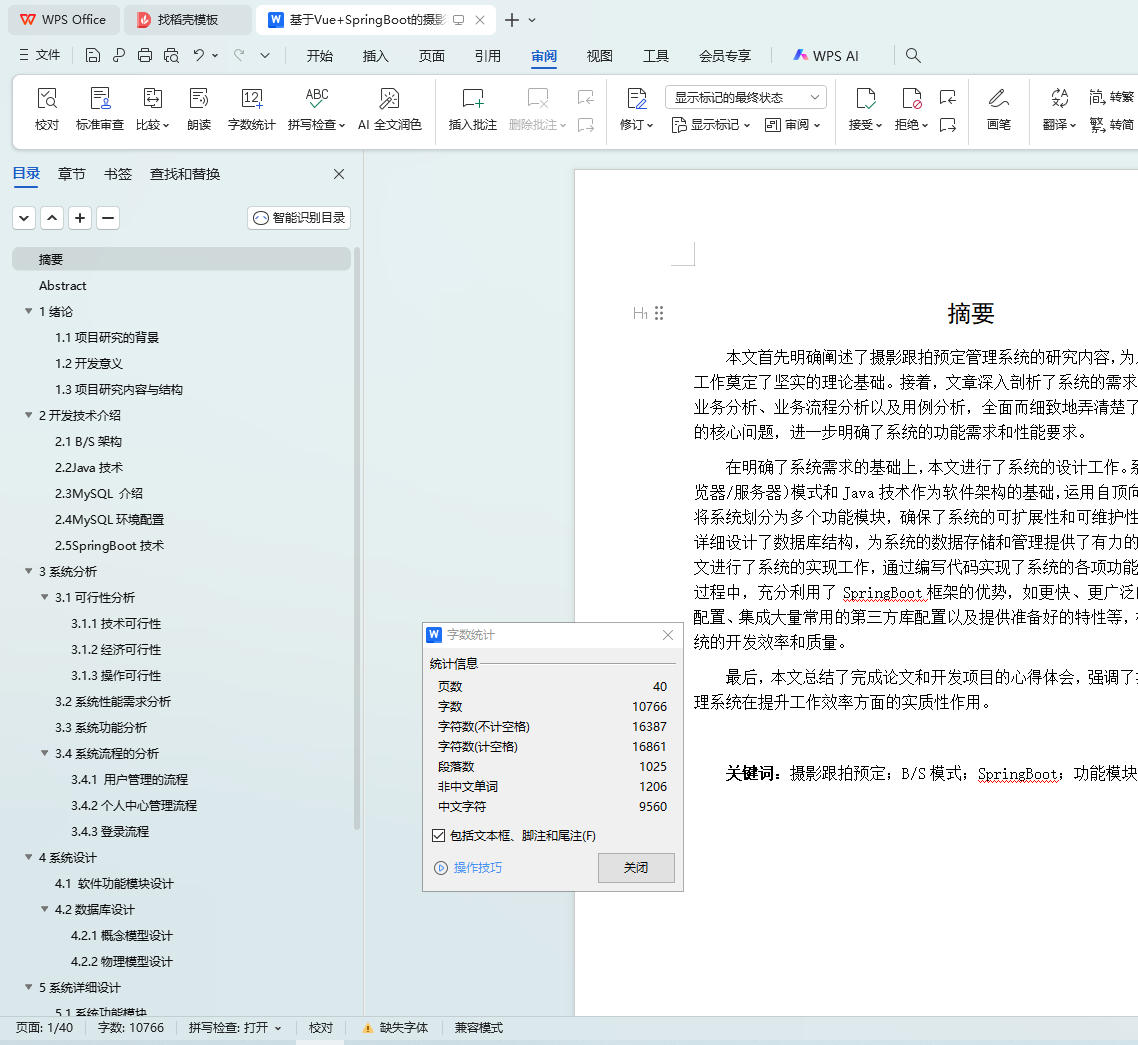Click previous change icon beside 拒绝
Viewport: 1138px width, 1045px height.
(947, 97)
